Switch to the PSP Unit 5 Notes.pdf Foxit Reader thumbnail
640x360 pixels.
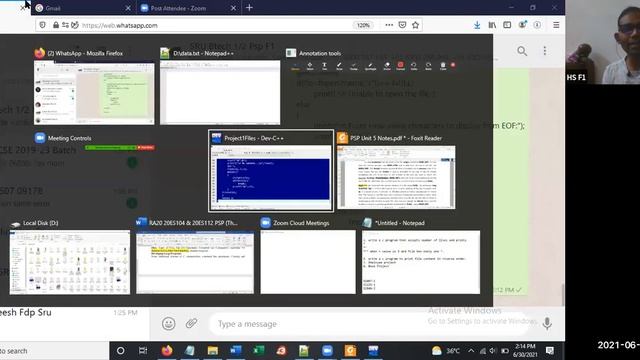coord(396,177)
